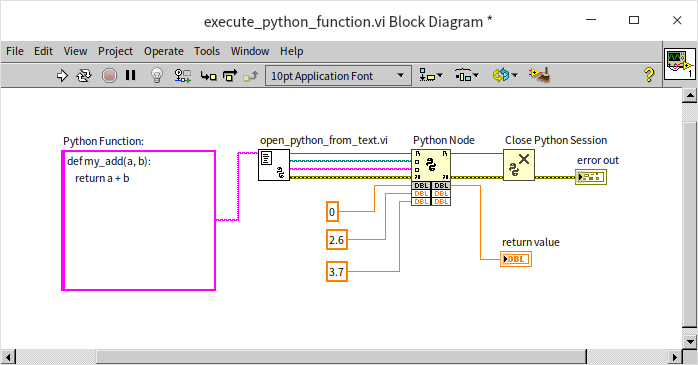Click the numeric constant 2.6

coord(337,240)
